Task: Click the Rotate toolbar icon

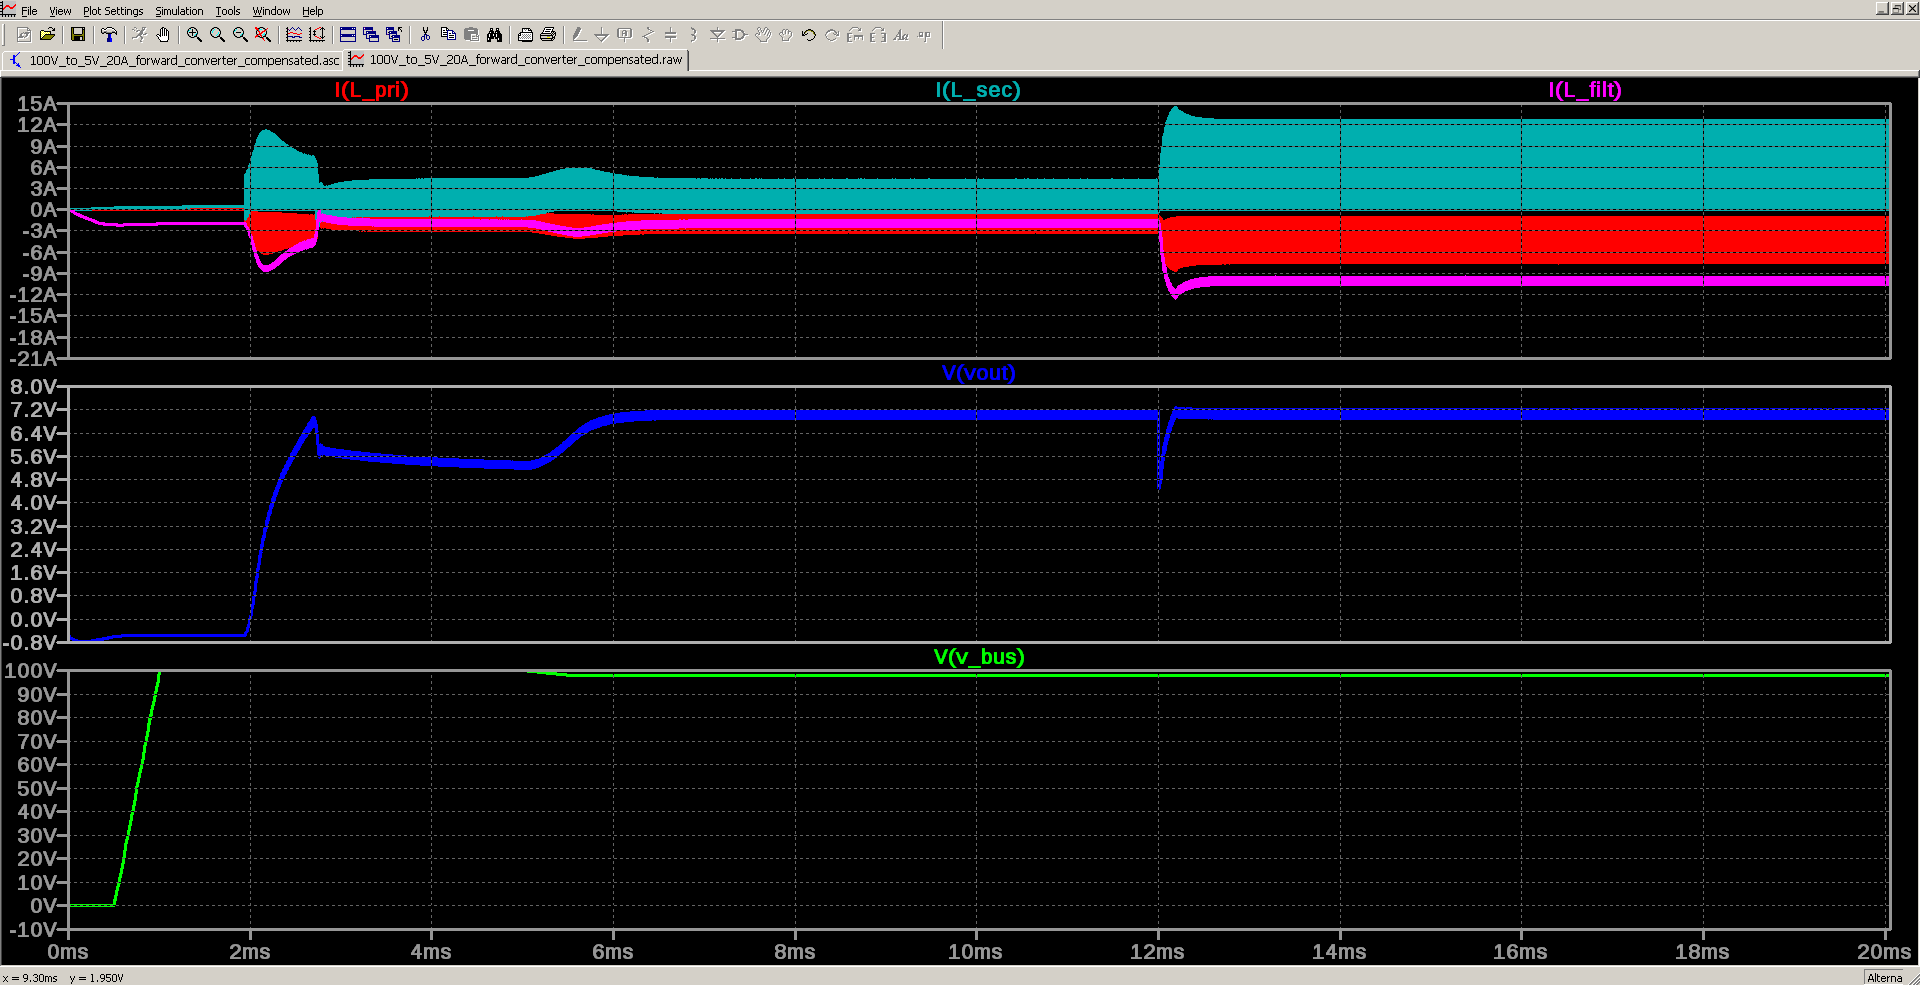Action: [855, 35]
